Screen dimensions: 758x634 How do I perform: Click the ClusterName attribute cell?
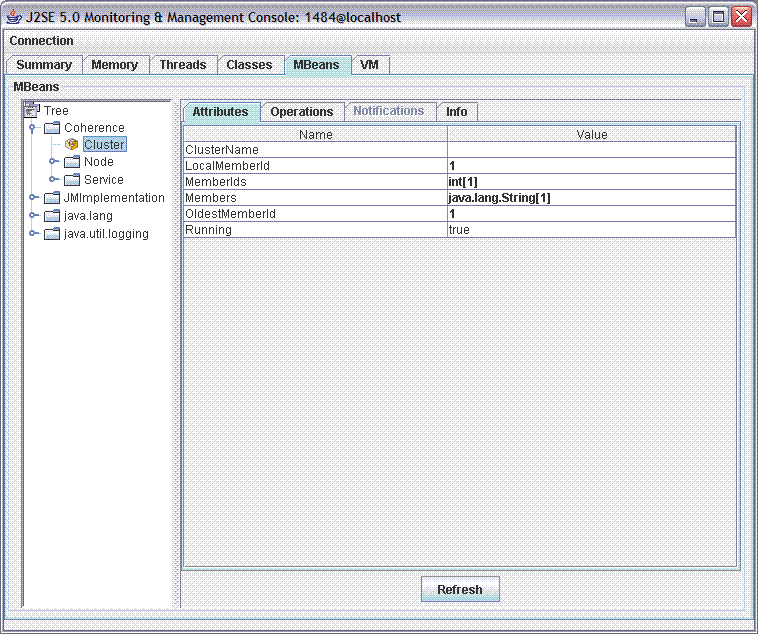(316, 149)
